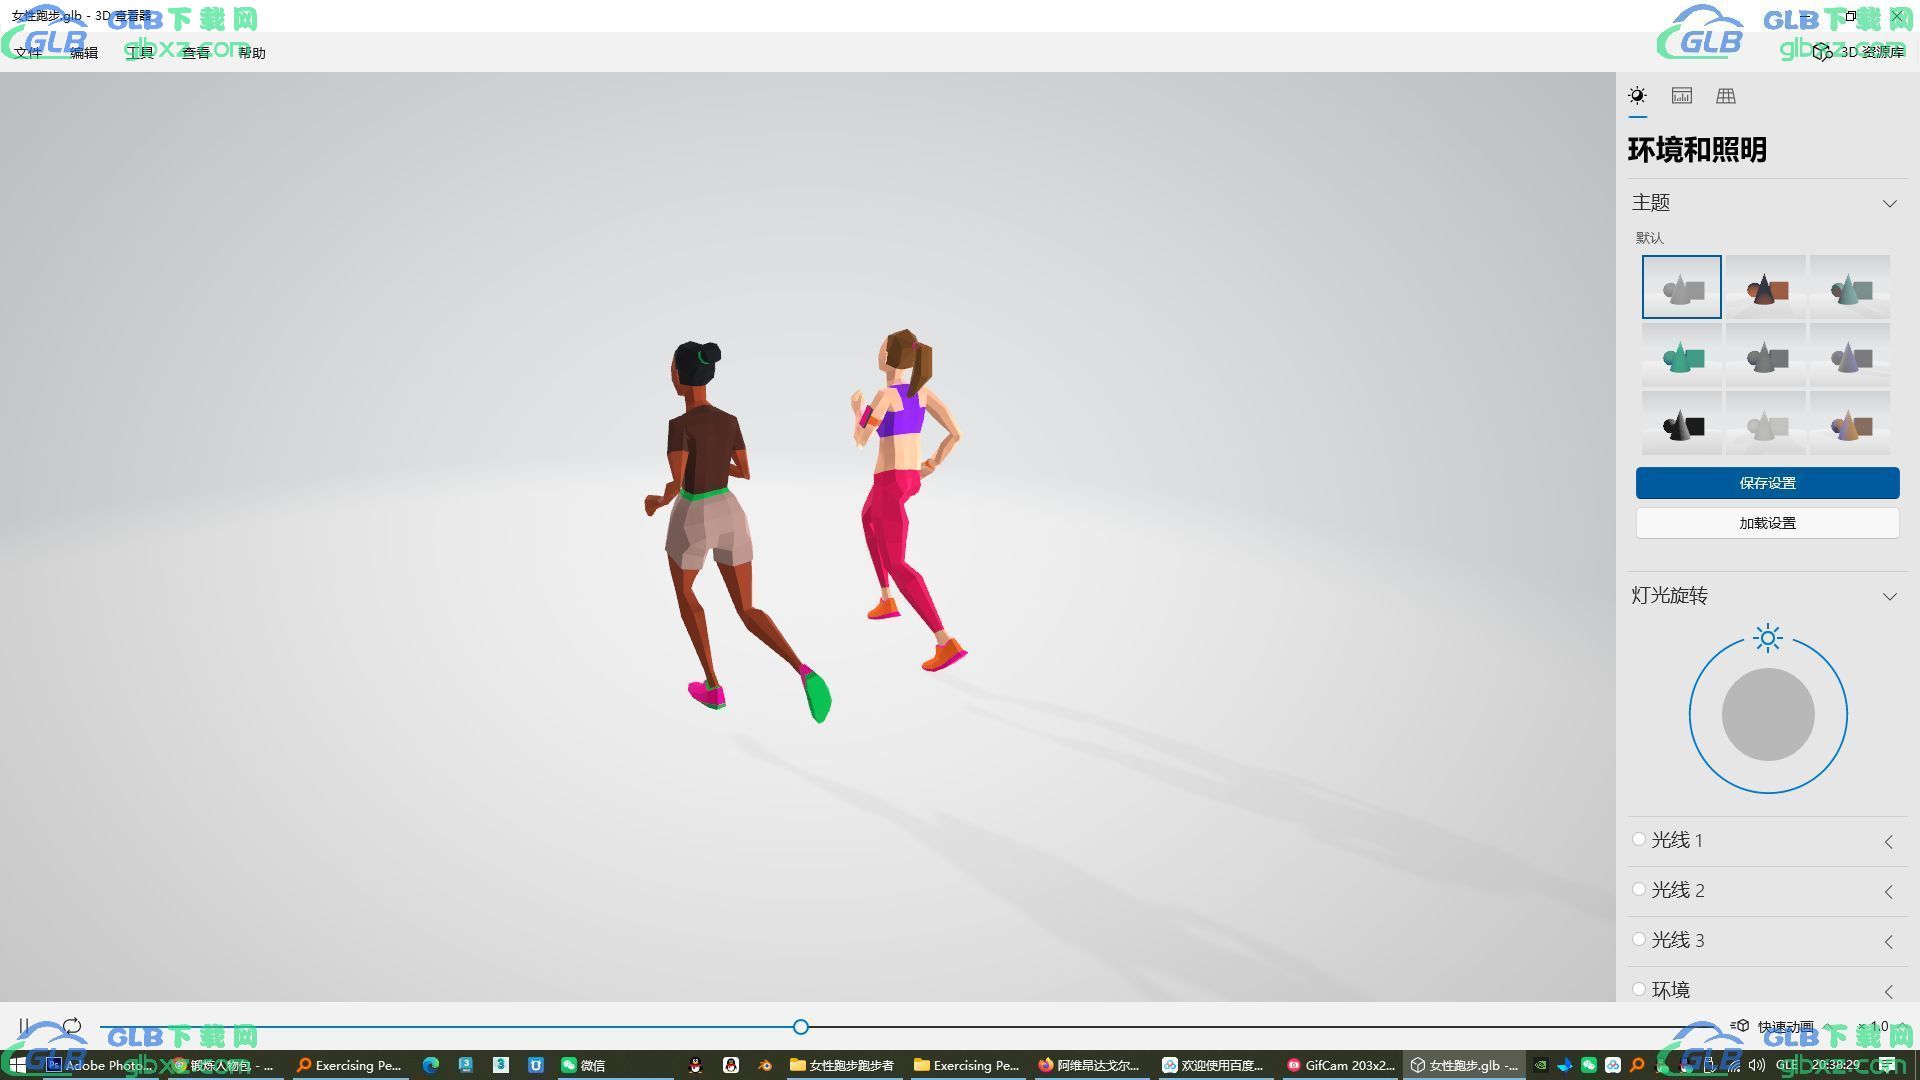The height and width of the screenshot is (1080, 1920).
Task: Collapse the 灯光旋转 section
Action: (x=1889, y=596)
